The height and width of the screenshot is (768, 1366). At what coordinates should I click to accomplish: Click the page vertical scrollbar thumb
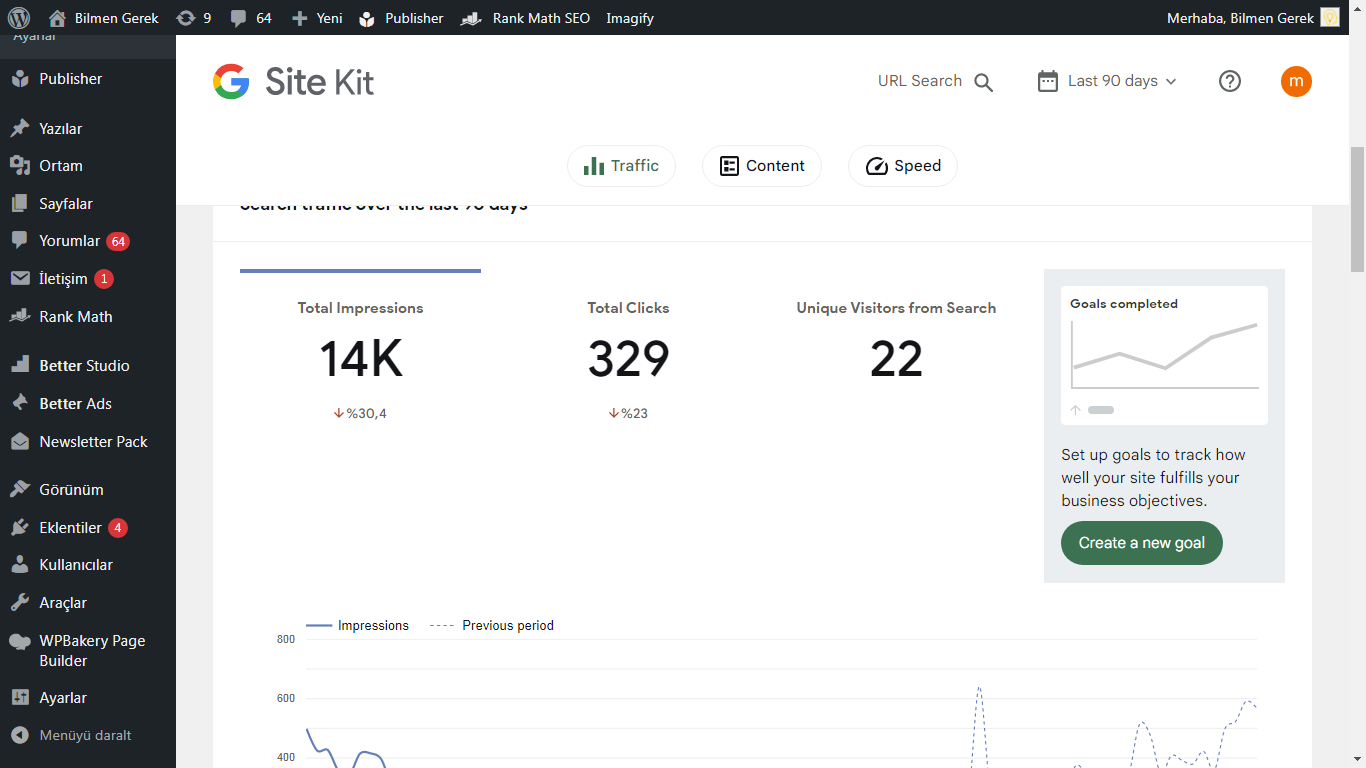click(x=1357, y=210)
